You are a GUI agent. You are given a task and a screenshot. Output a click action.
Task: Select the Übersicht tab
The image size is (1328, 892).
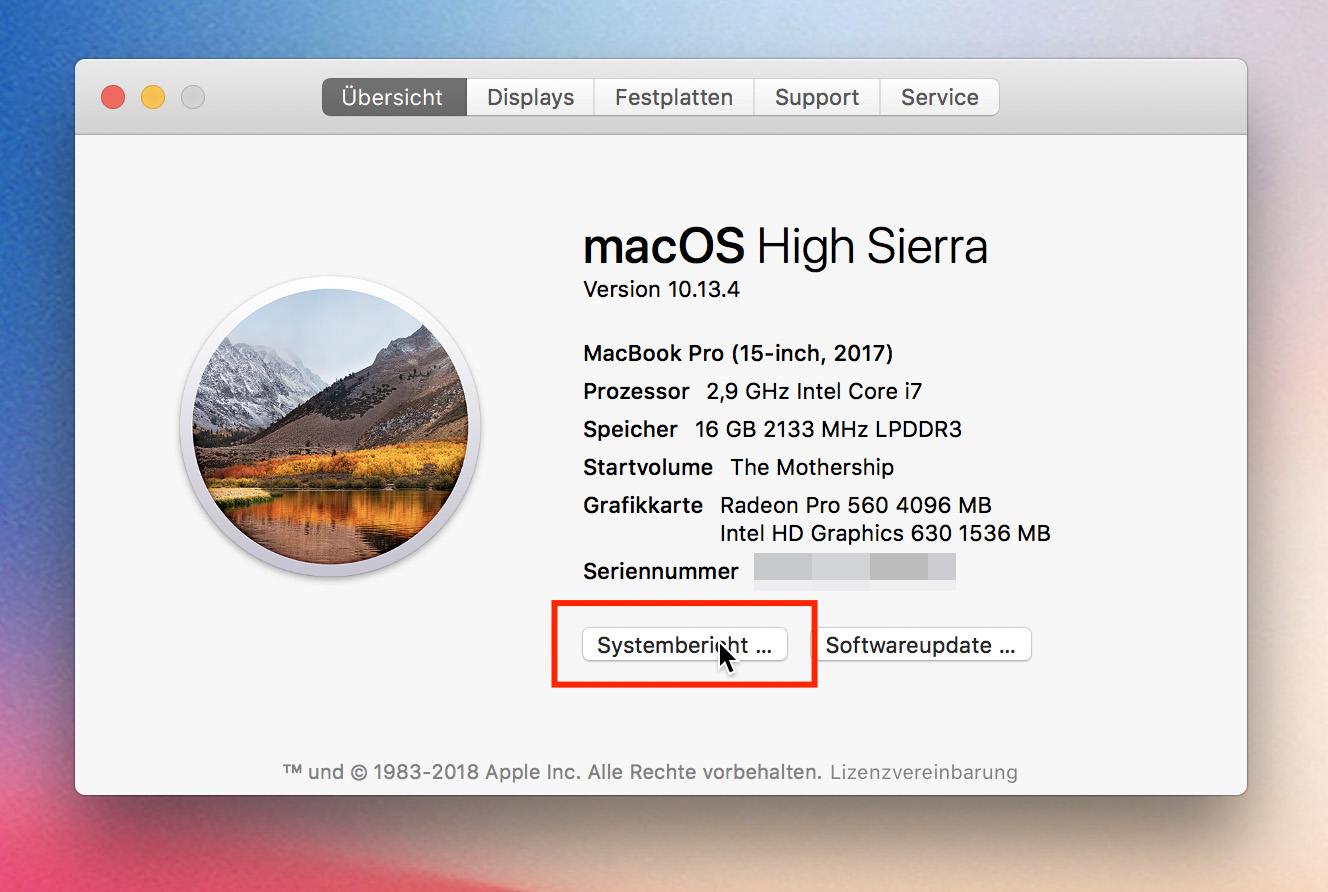point(394,97)
